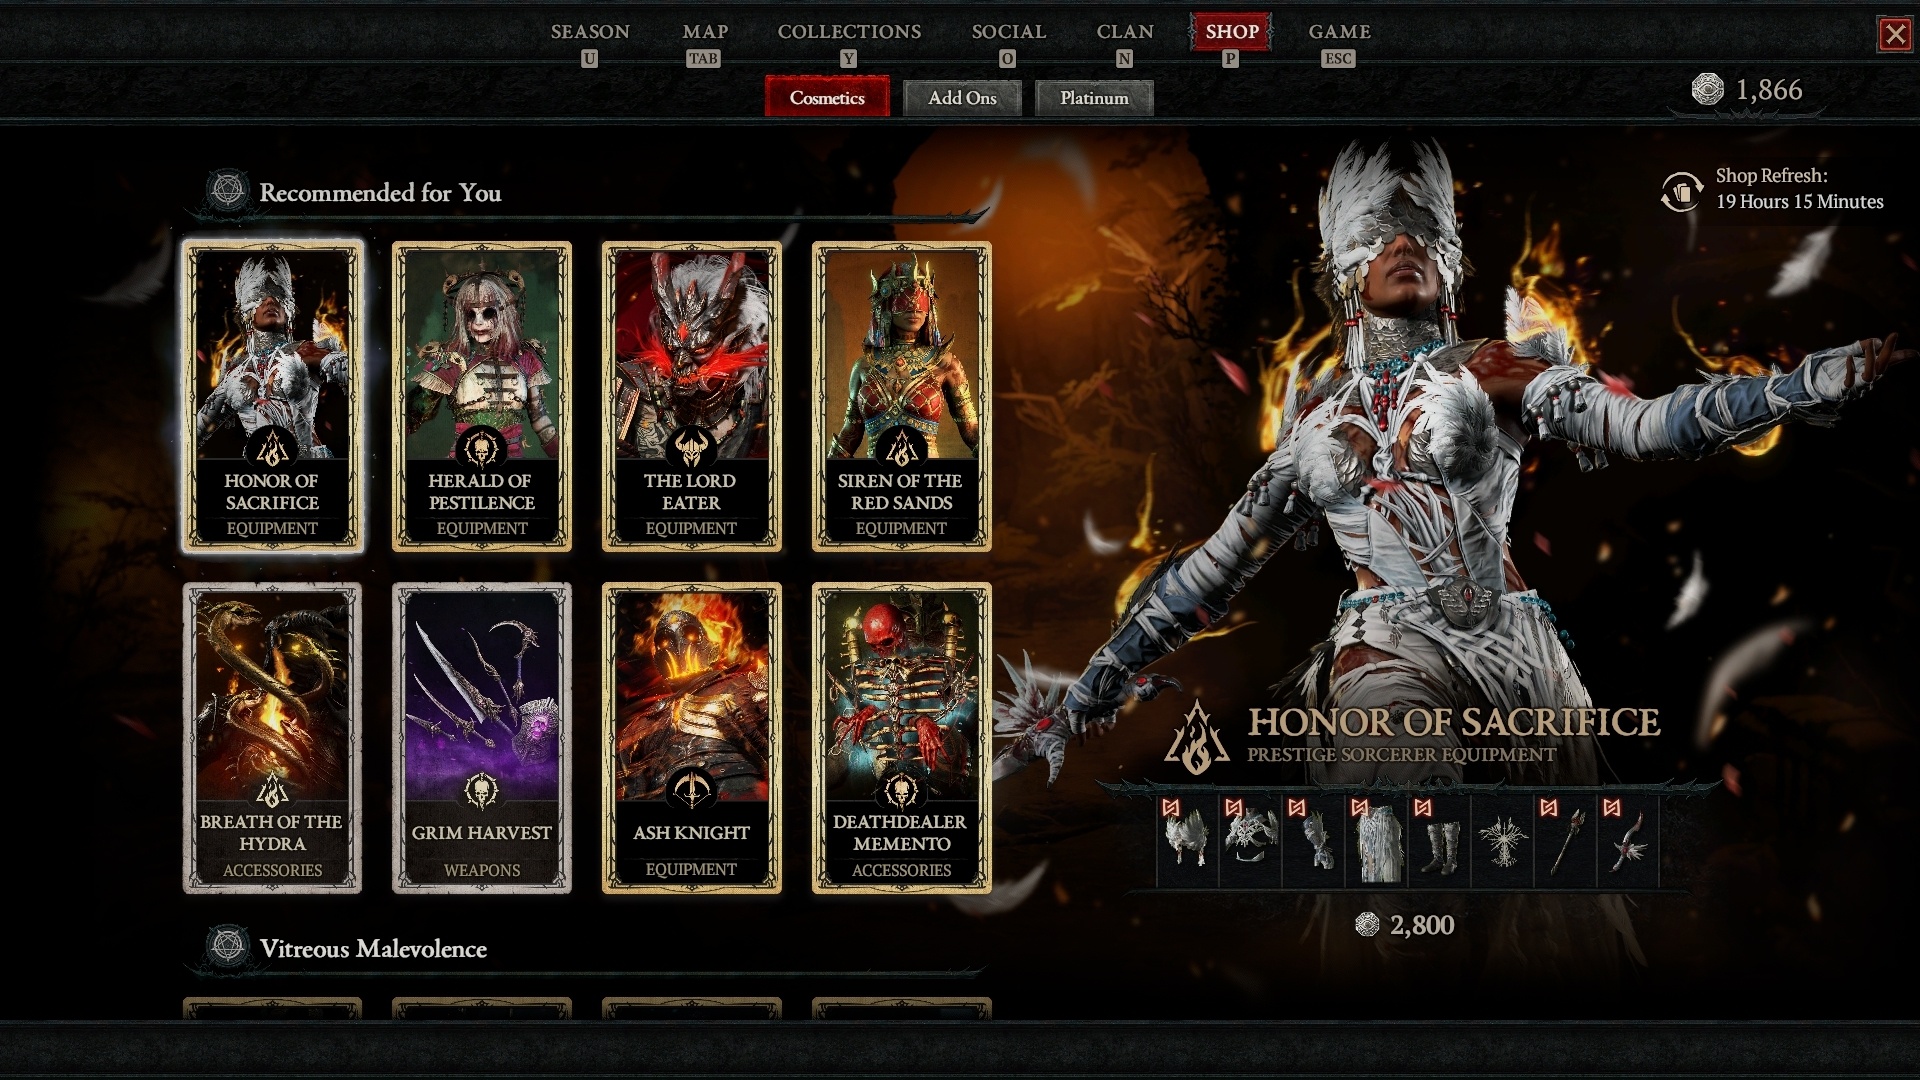Click the SEASON navigation menu item
Screen dimensions: 1920x1080
589,30
